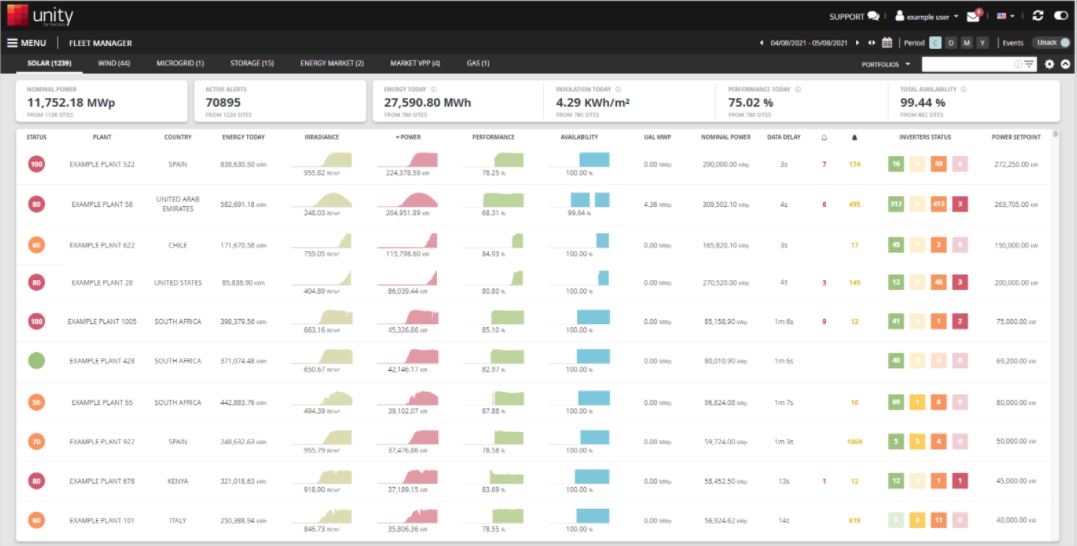
Task: Switch to the WIND (44) tab
Action: [114, 63]
